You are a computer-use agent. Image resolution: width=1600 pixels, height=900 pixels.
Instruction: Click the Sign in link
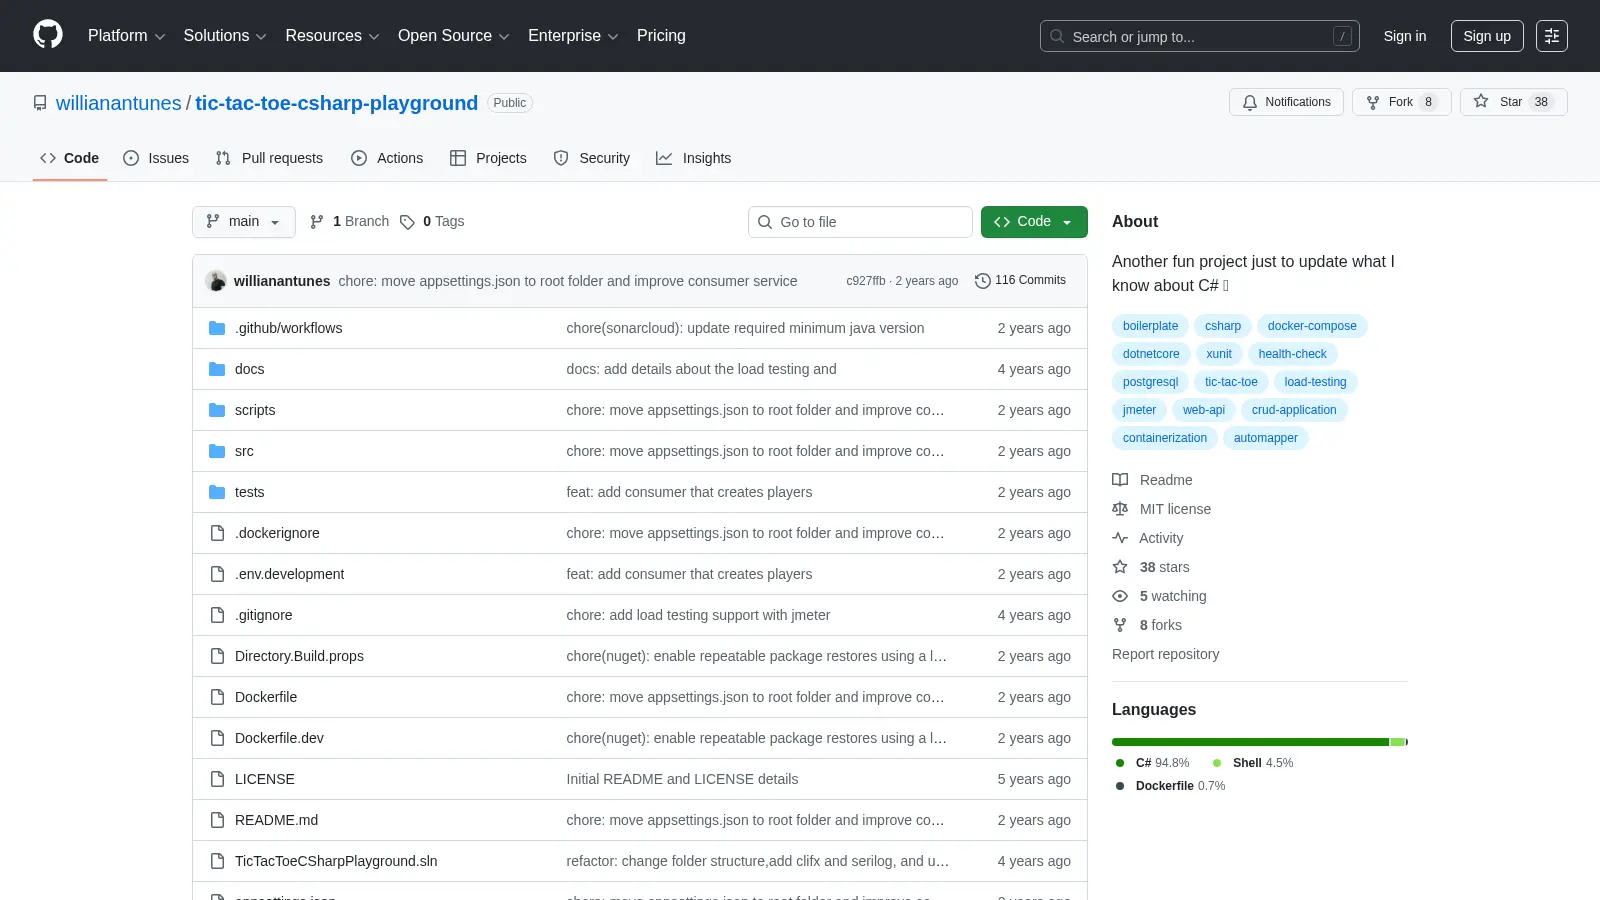[x=1405, y=36]
